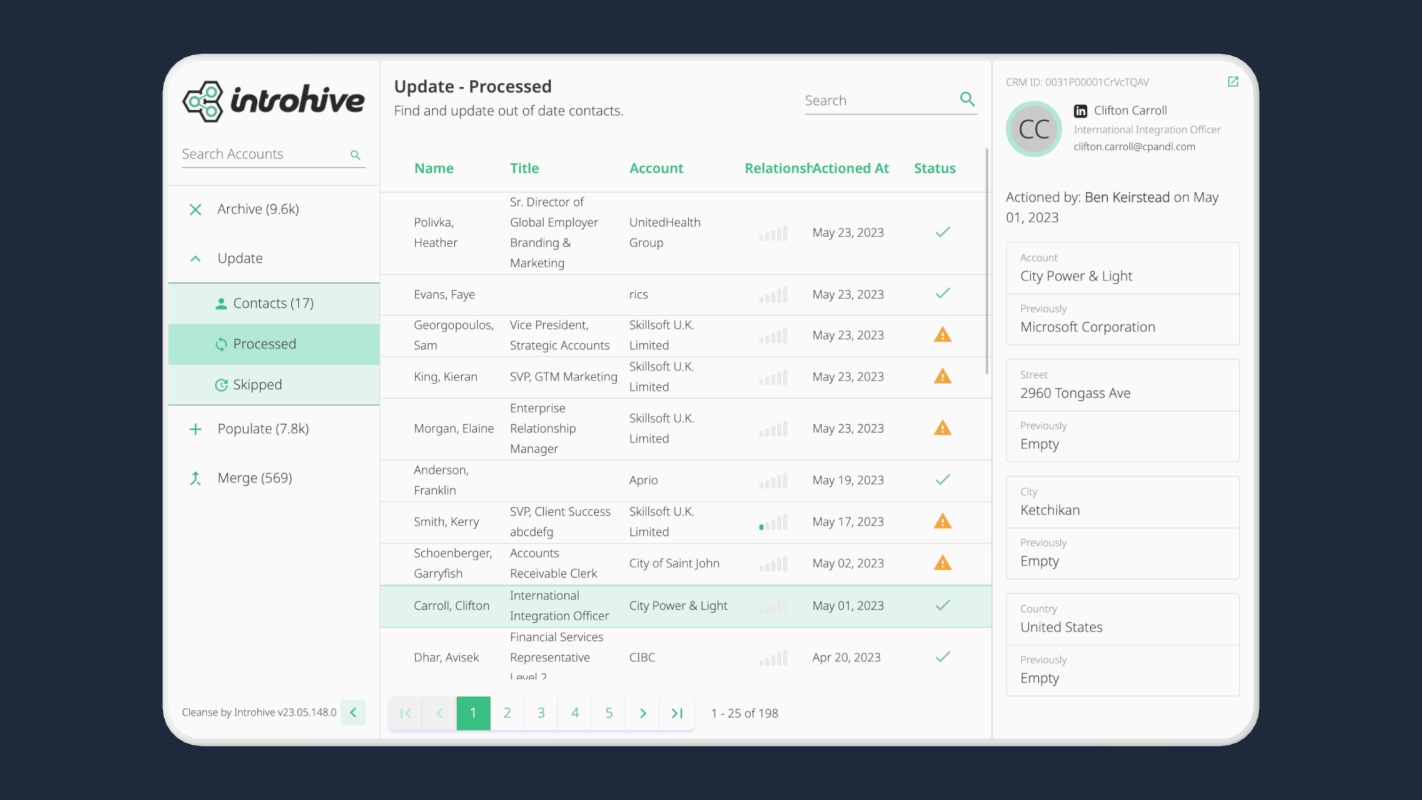Sort by the Actioned At column header
The height and width of the screenshot is (800, 1422).
[851, 168]
